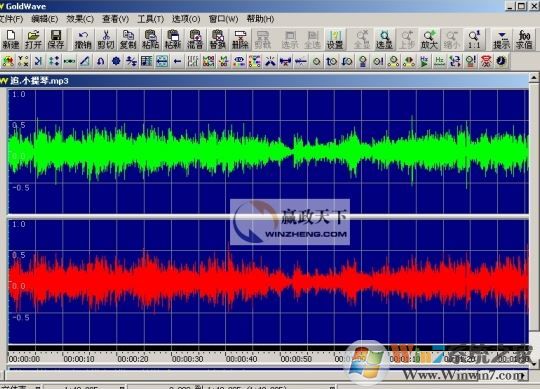
Task: Zoom in with the 放大 magnifier icon
Action: click(x=429, y=40)
